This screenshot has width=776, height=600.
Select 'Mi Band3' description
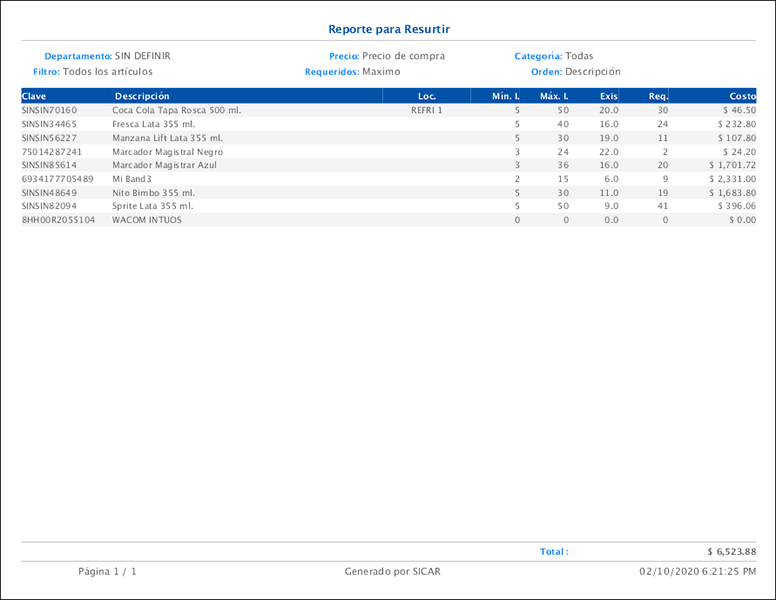(x=132, y=179)
